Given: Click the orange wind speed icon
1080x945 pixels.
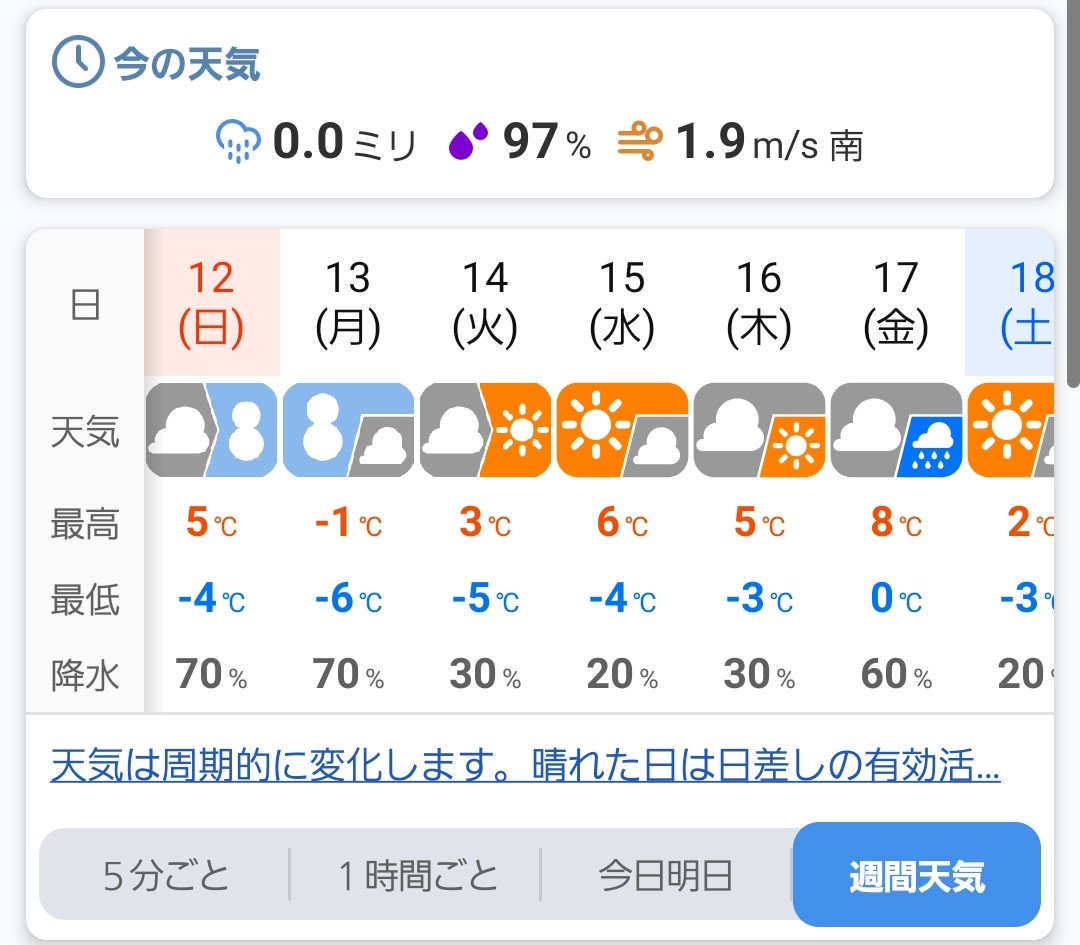Looking at the screenshot, I should (x=639, y=142).
